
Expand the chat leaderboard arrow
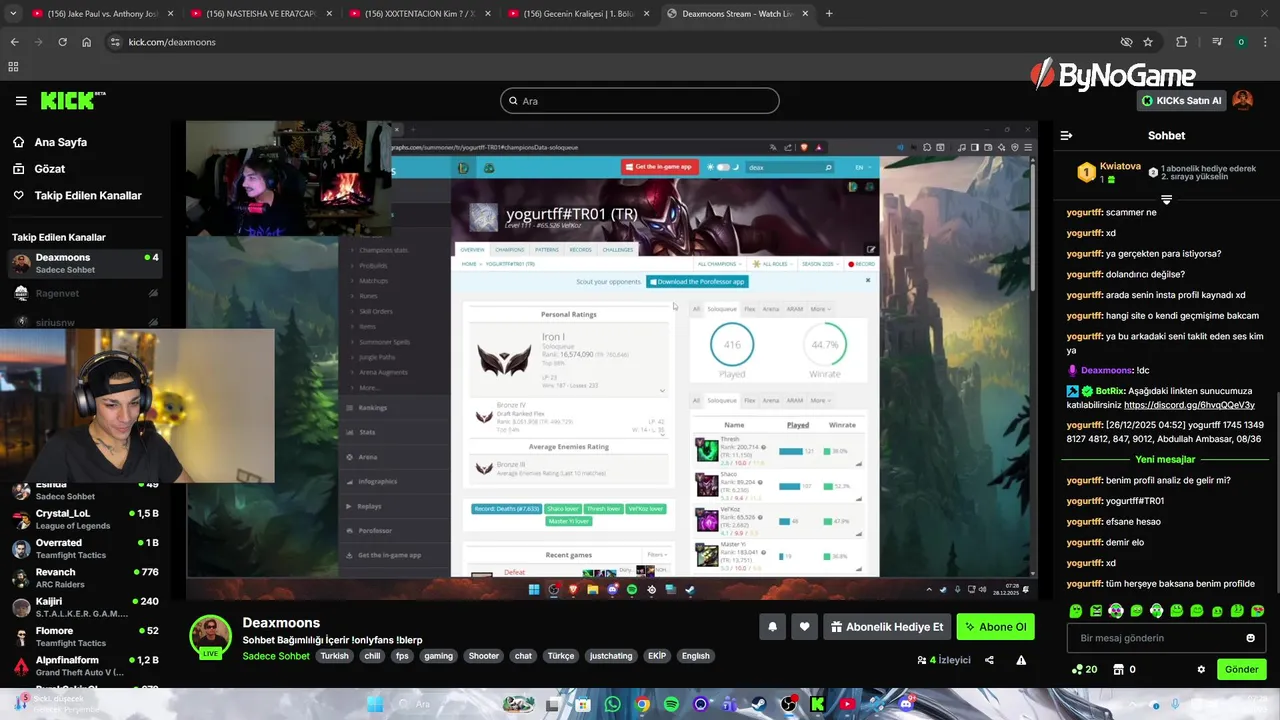[1166, 200]
